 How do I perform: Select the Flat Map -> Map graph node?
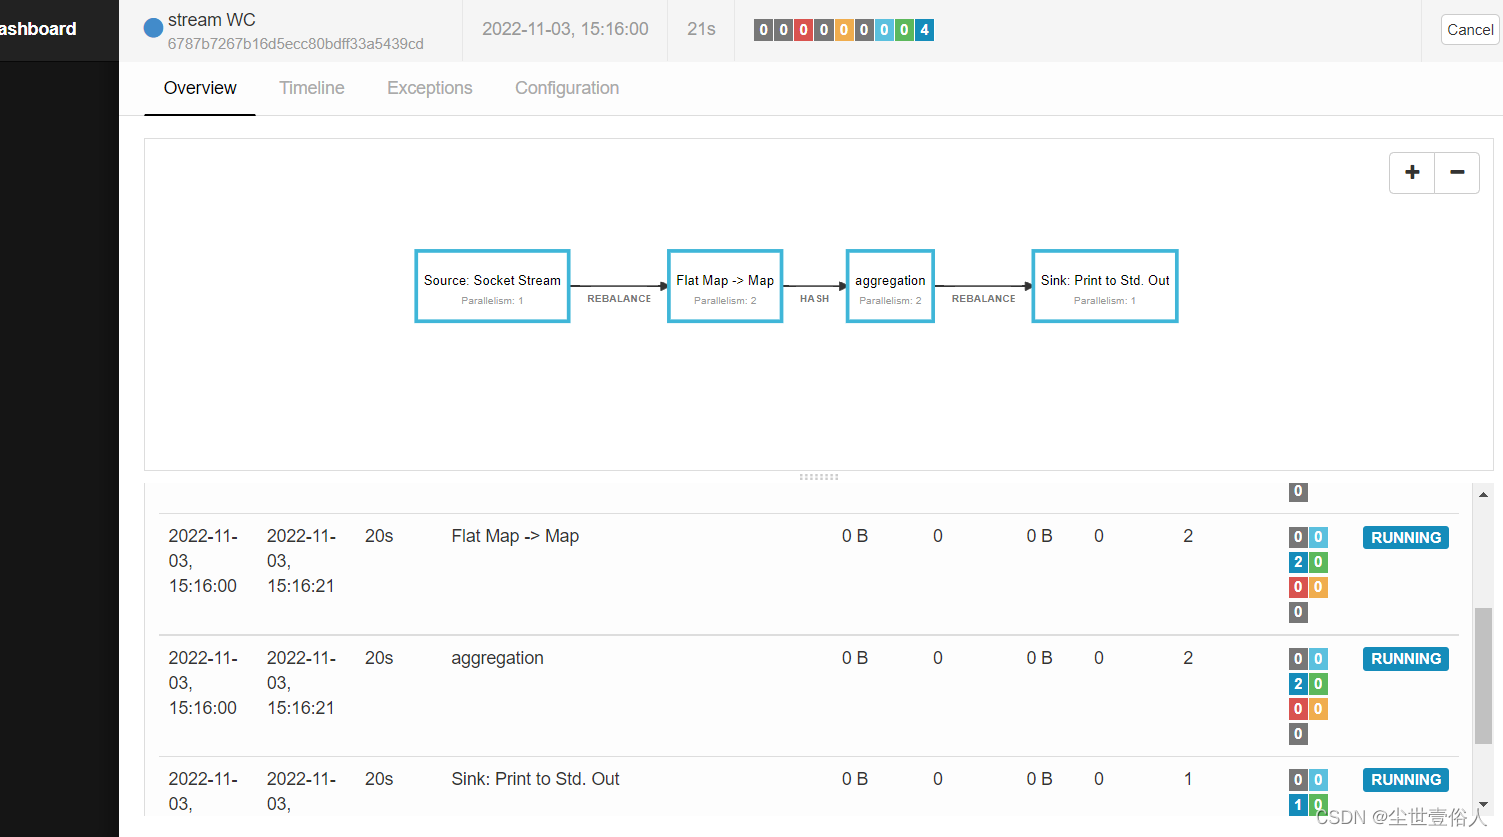coord(725,286)
